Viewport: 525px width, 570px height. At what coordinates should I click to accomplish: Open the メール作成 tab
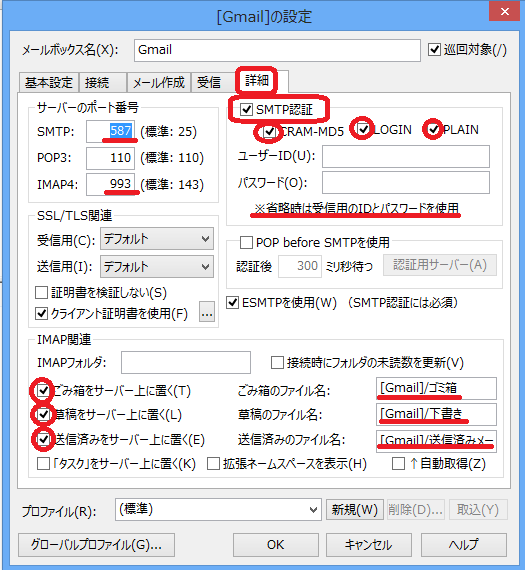pos(159,83)
